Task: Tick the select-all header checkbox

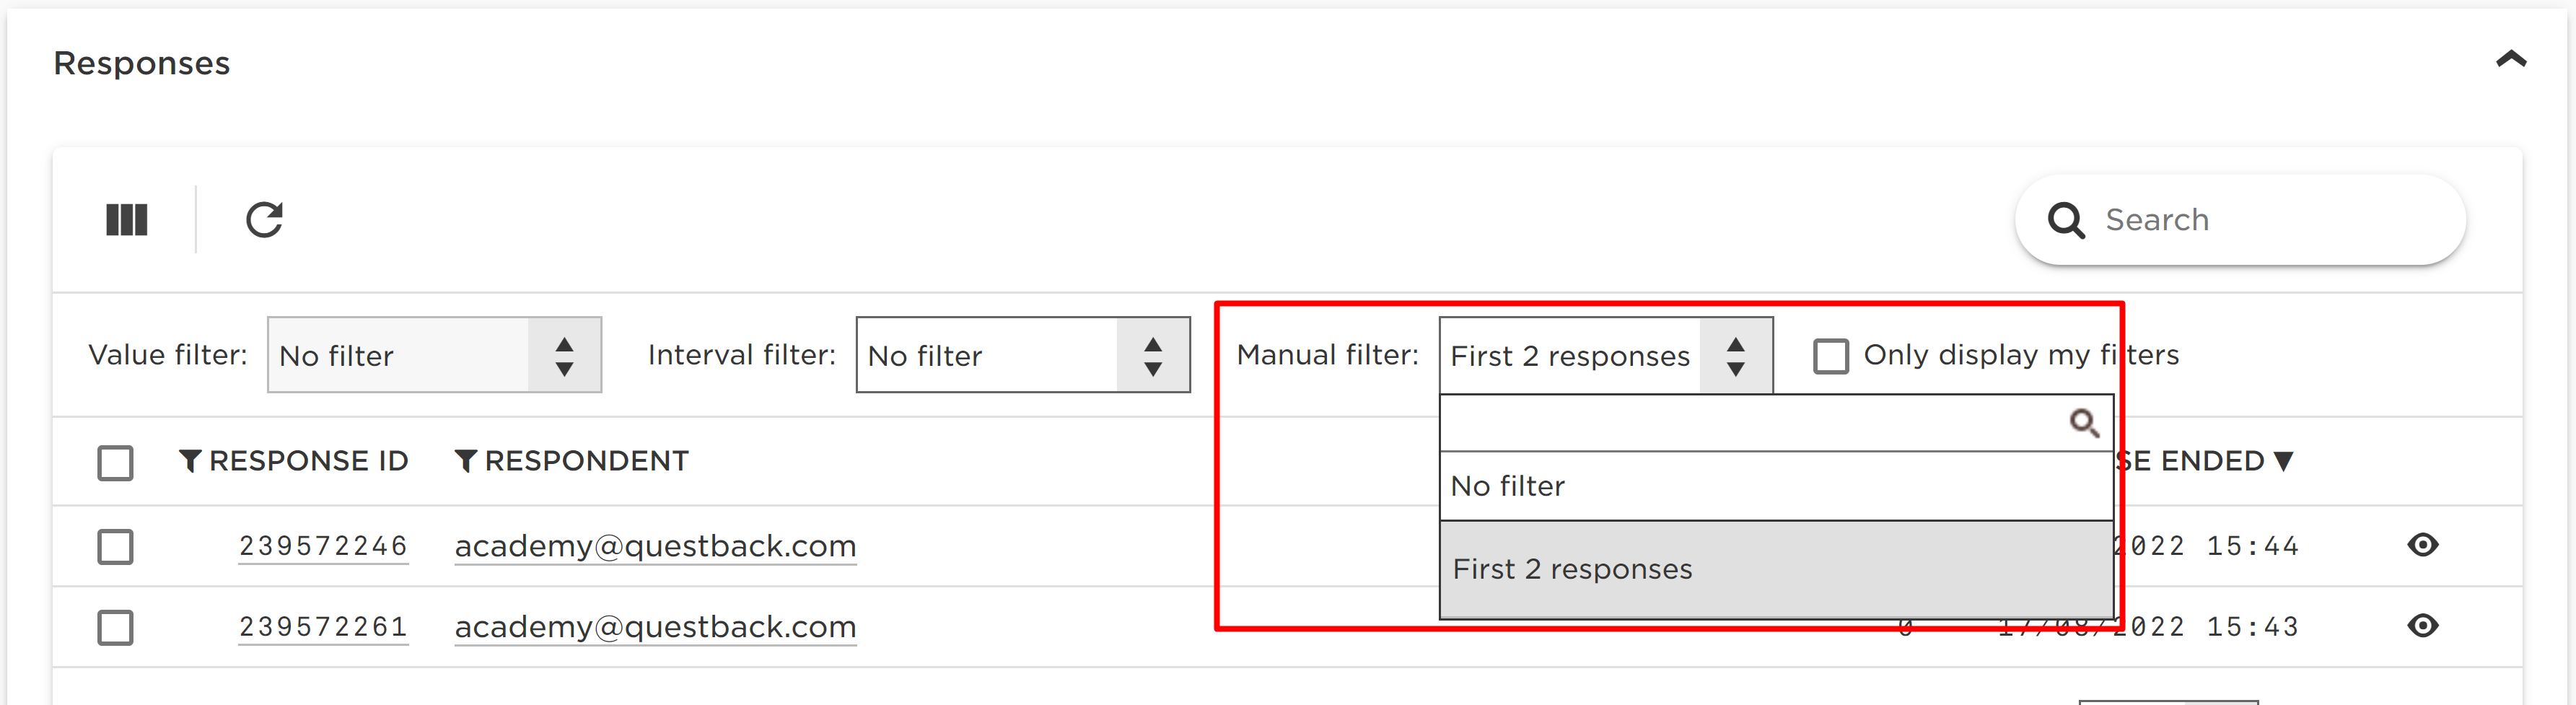Action: pos(115,463)
